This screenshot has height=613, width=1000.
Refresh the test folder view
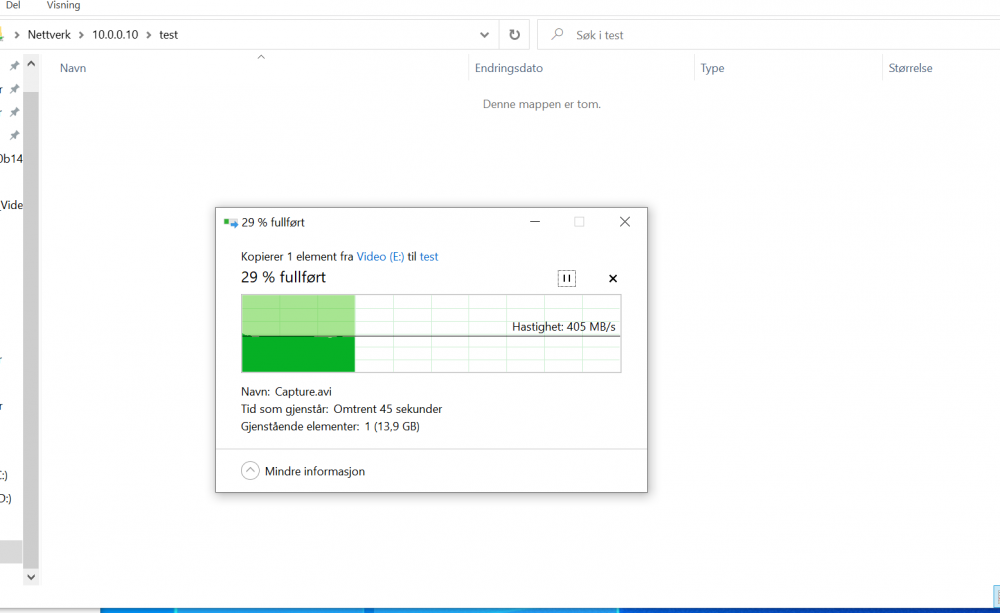pyautogui.click(x=514, y=35)
